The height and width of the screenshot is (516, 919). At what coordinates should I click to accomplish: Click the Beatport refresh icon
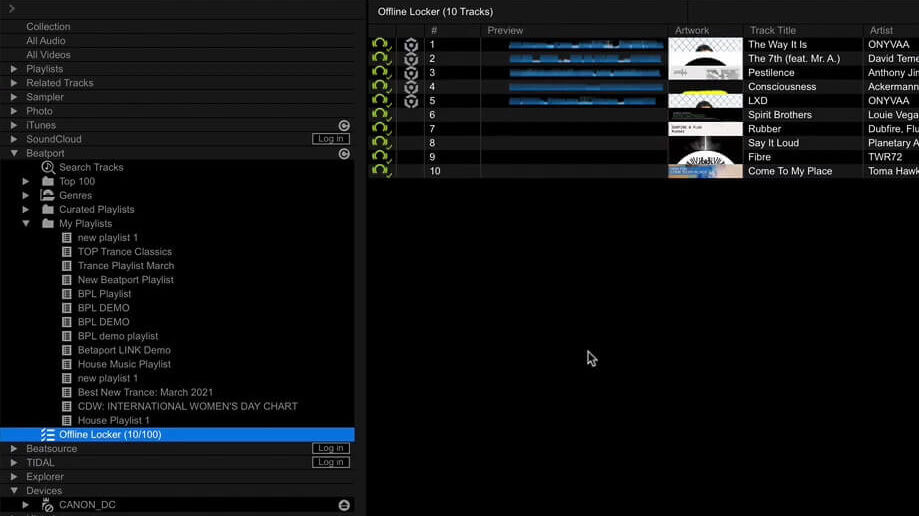pyautogui.click(x=344, y=153)
